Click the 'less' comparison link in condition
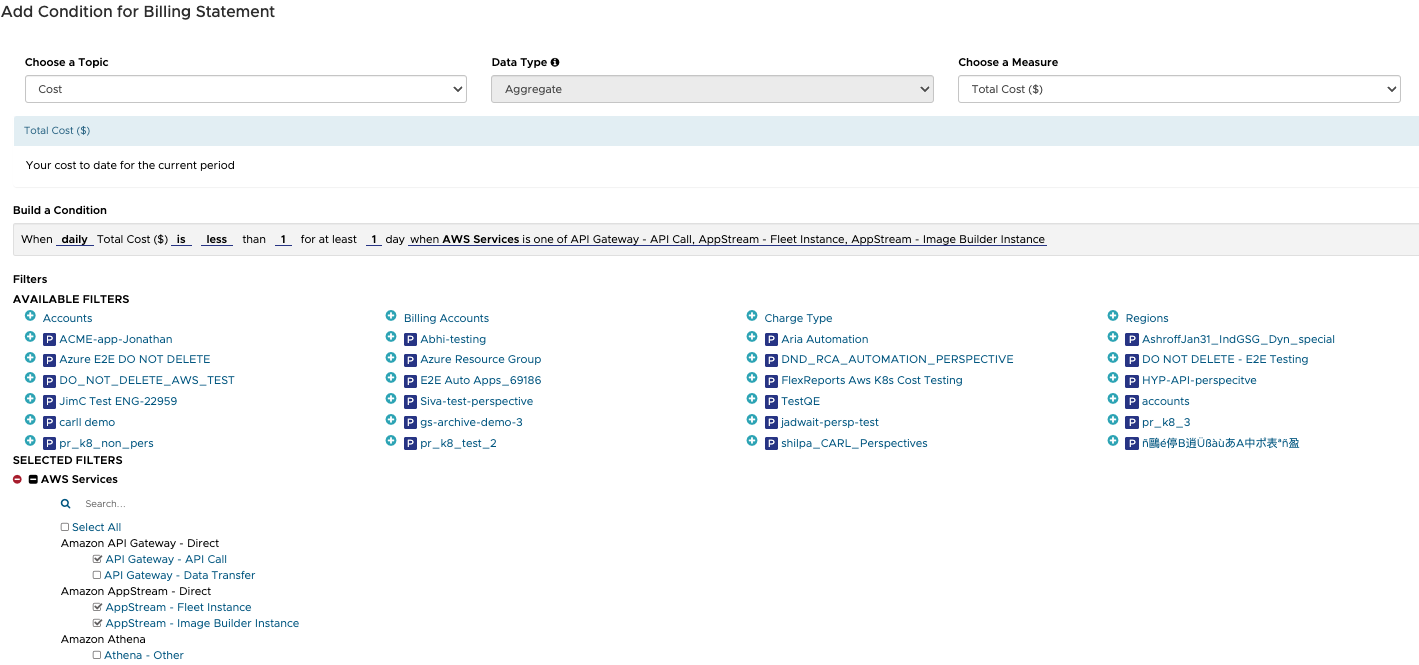The image size is (1419, 665). (x=217, y=240)
